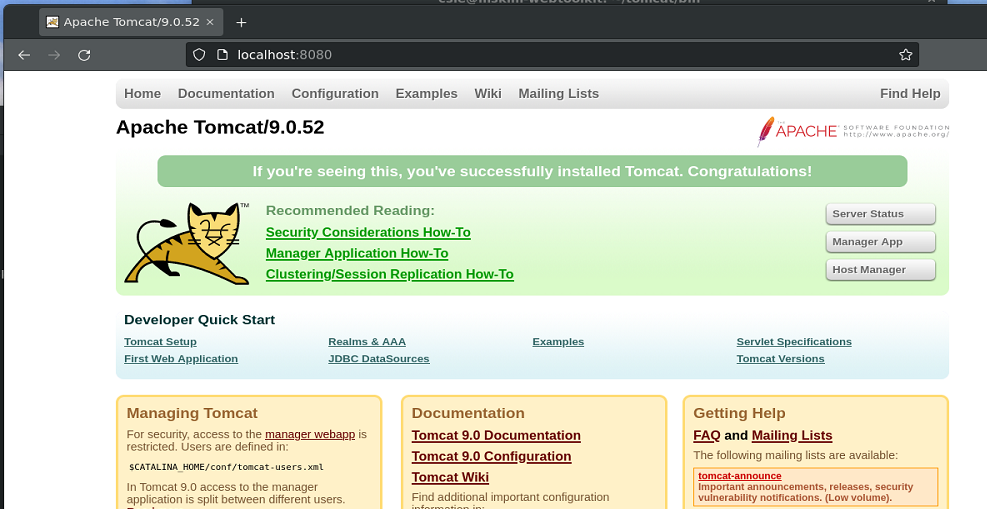
Task: Click Find Help in the navigation bar
Action: (910, 94)
